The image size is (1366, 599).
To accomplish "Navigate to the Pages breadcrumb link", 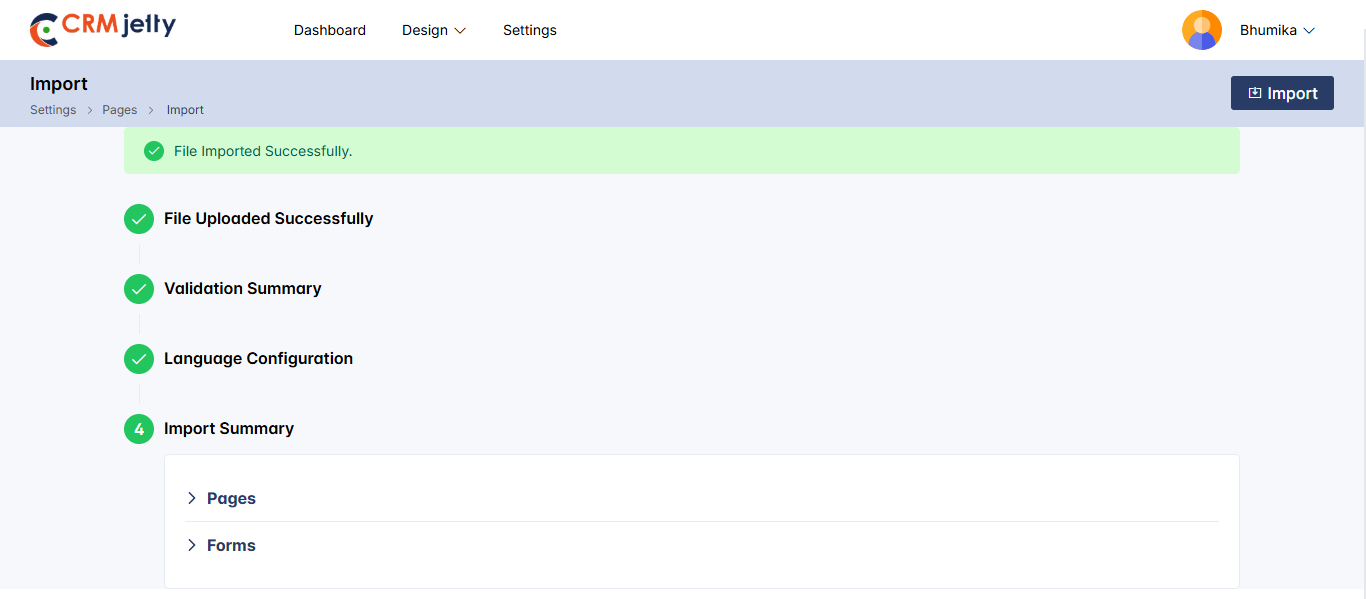I will click(120, 110).
